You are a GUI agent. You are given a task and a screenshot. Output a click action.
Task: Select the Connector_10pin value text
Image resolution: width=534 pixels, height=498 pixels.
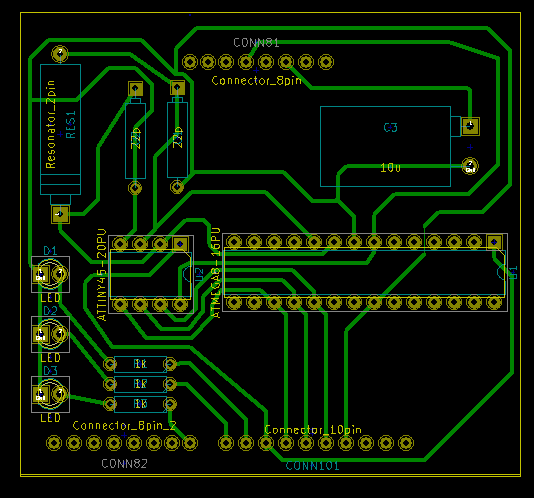pos(313,430)
